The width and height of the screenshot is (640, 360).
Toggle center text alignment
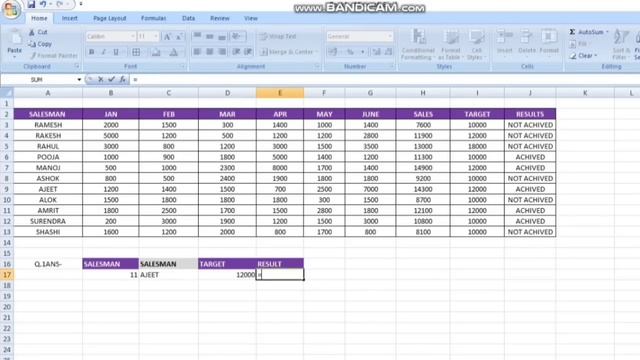[x=209, y=52]
